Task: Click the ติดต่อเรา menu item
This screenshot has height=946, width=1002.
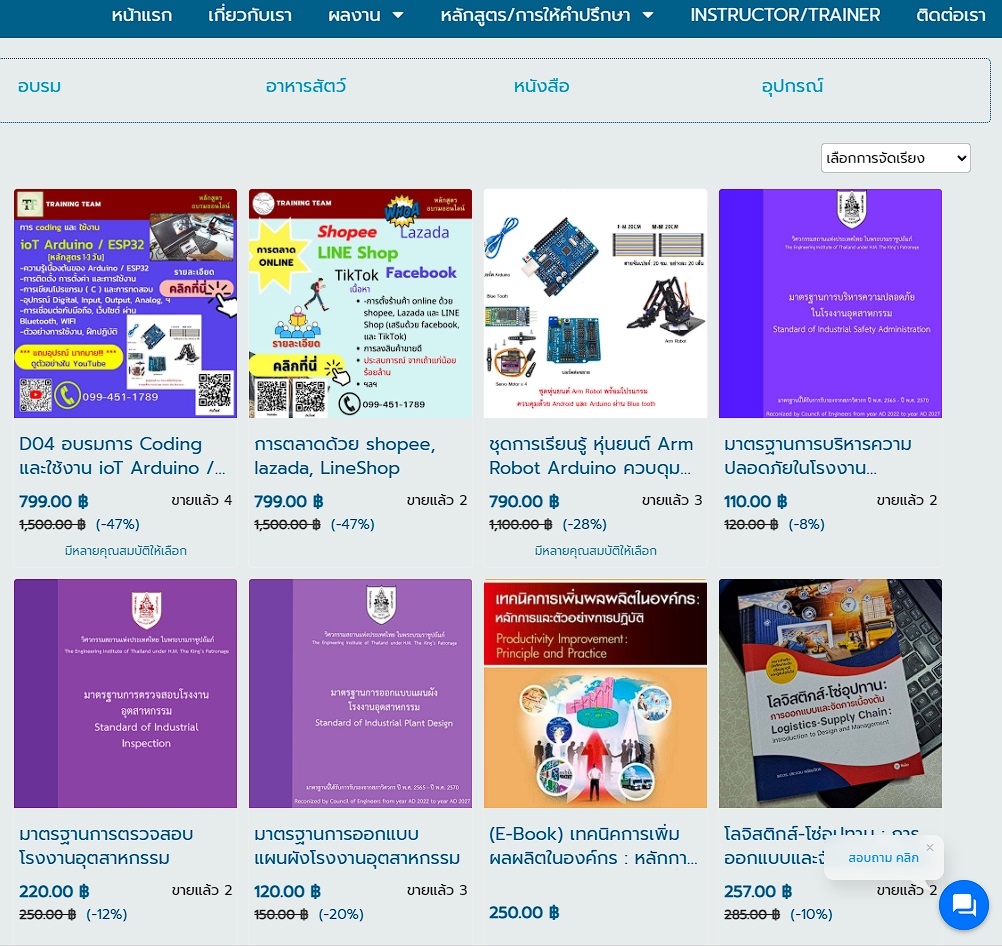Action: pos(950,15)
